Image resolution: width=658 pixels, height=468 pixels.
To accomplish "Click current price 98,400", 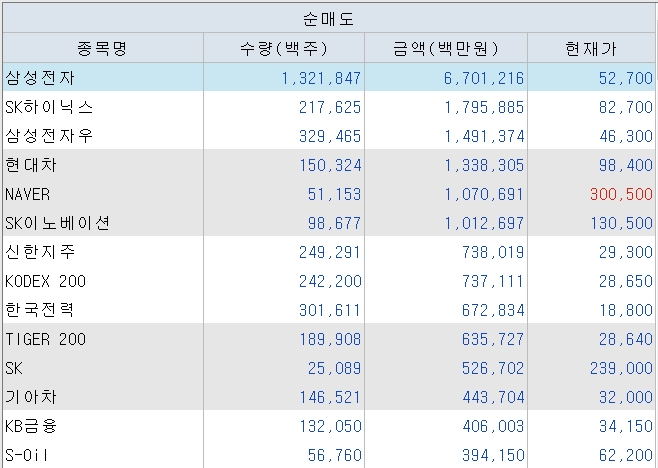I will pyautogui.click(x=626, y=165).
